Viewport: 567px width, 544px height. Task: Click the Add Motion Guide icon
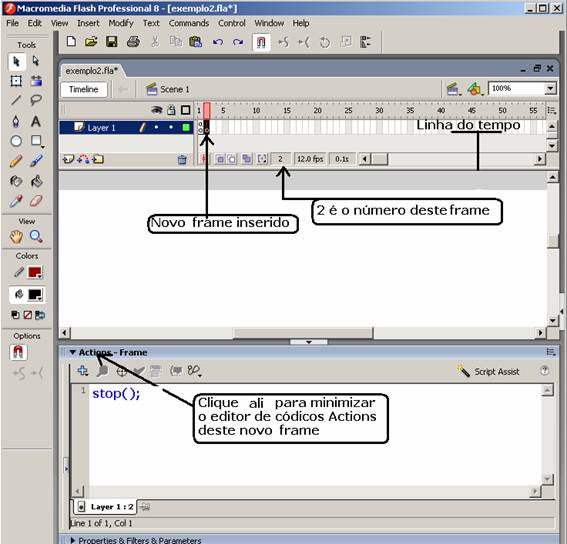coord(83,159)
